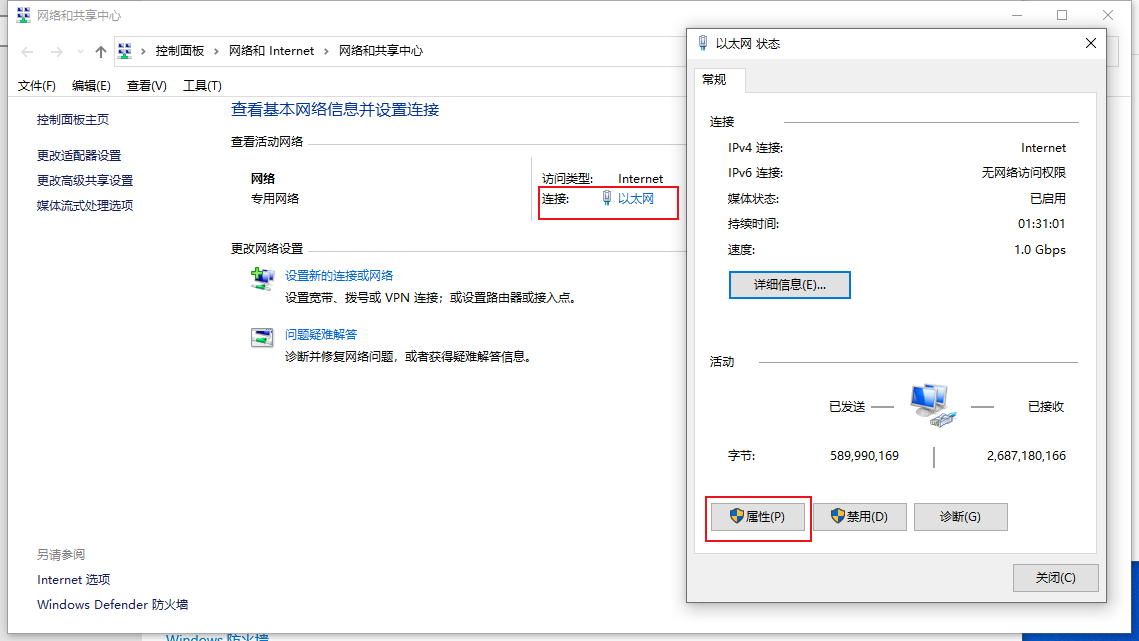Screen dimensions: 1139x641
Task: Click the Ethernet status dialog title icon
Action: click(x=701, y=43)
